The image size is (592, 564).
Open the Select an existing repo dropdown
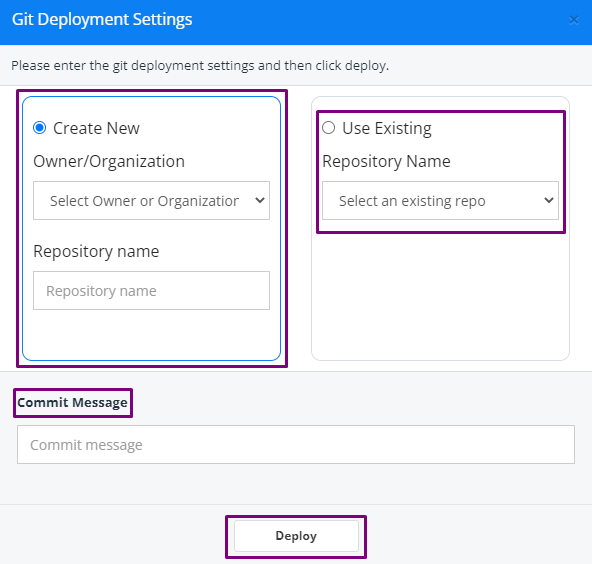click(x=440, y=200)
